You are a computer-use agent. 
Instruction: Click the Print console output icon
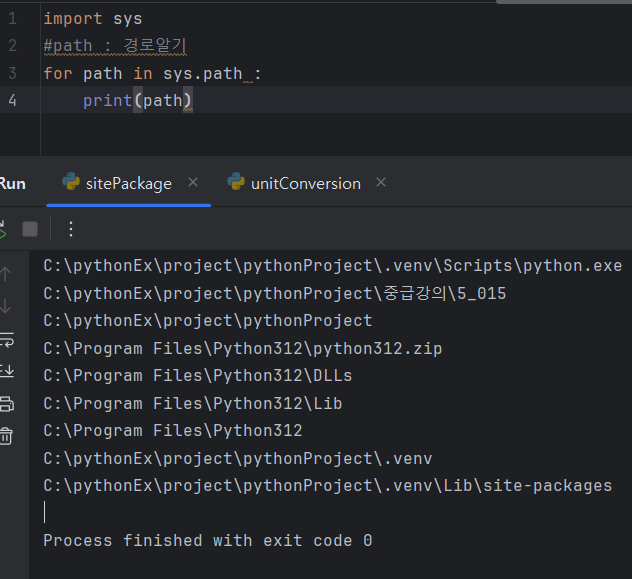[x=6, y=404]
